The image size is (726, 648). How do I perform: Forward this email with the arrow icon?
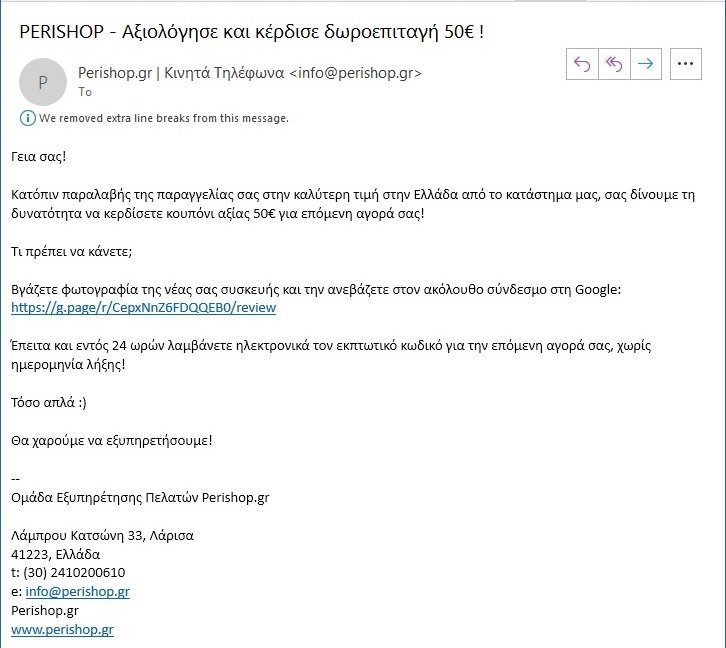click(x=645, y=64)
